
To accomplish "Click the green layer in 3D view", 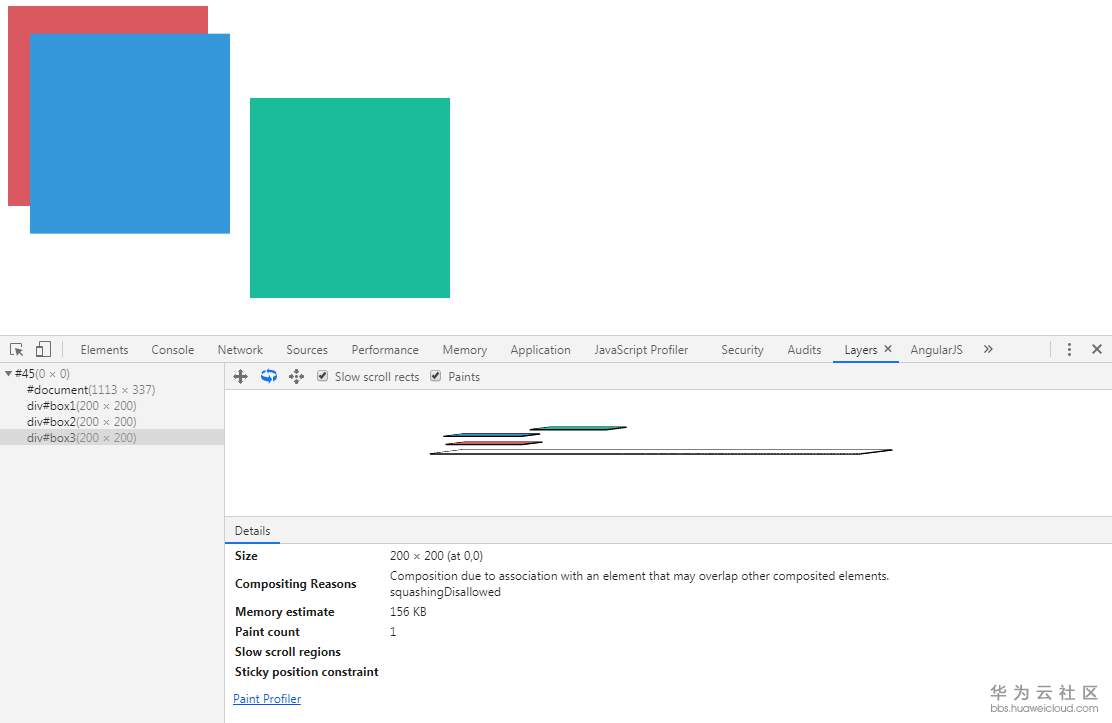I will point(578,428).
